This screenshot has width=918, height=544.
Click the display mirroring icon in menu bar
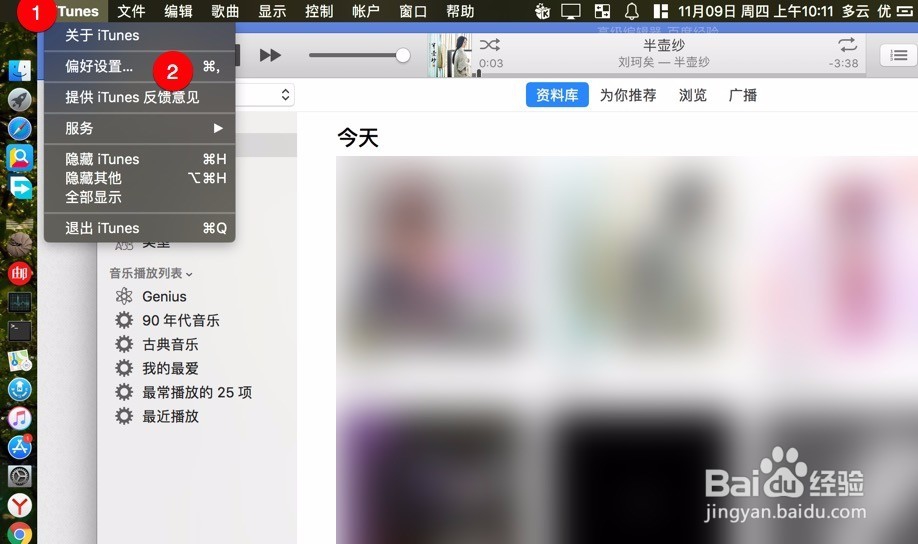(571, 11)
